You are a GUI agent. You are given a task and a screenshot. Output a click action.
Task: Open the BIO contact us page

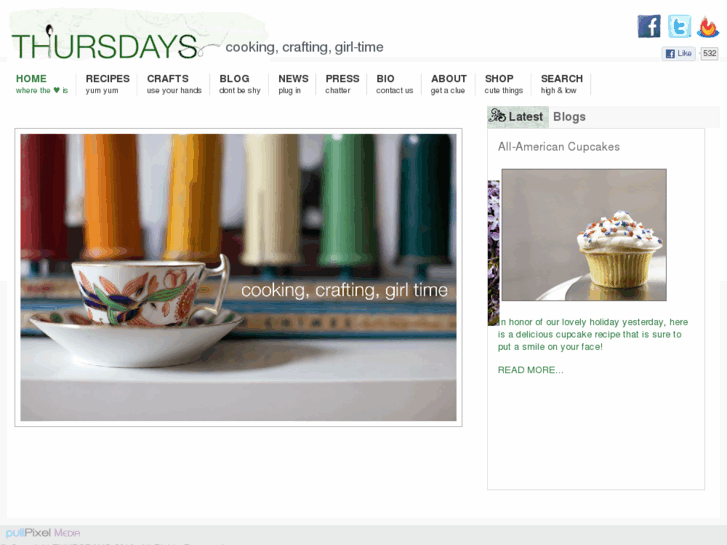pos(394,84)
